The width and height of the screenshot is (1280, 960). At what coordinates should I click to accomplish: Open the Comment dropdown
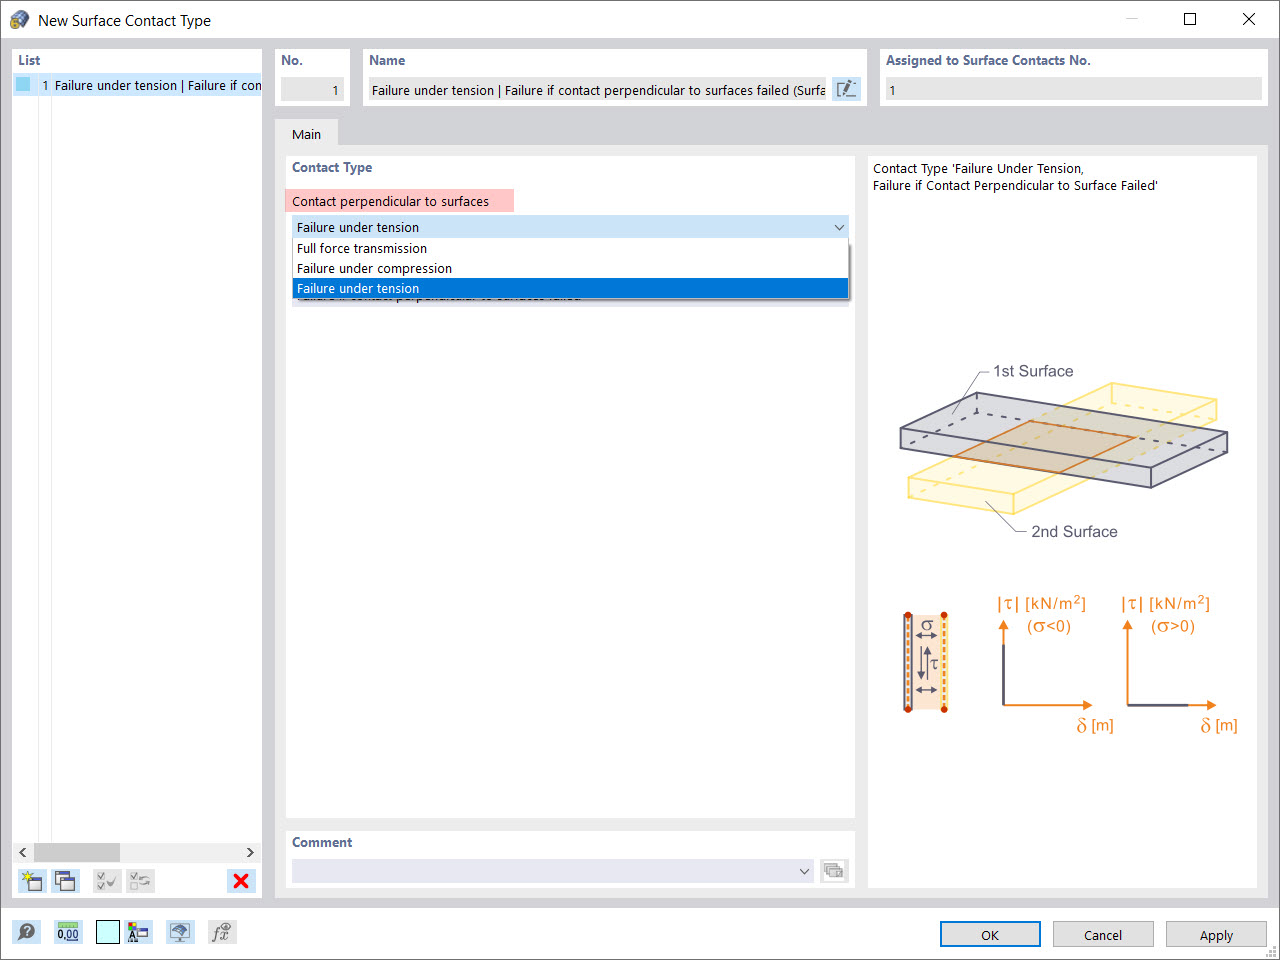(805, 871)
